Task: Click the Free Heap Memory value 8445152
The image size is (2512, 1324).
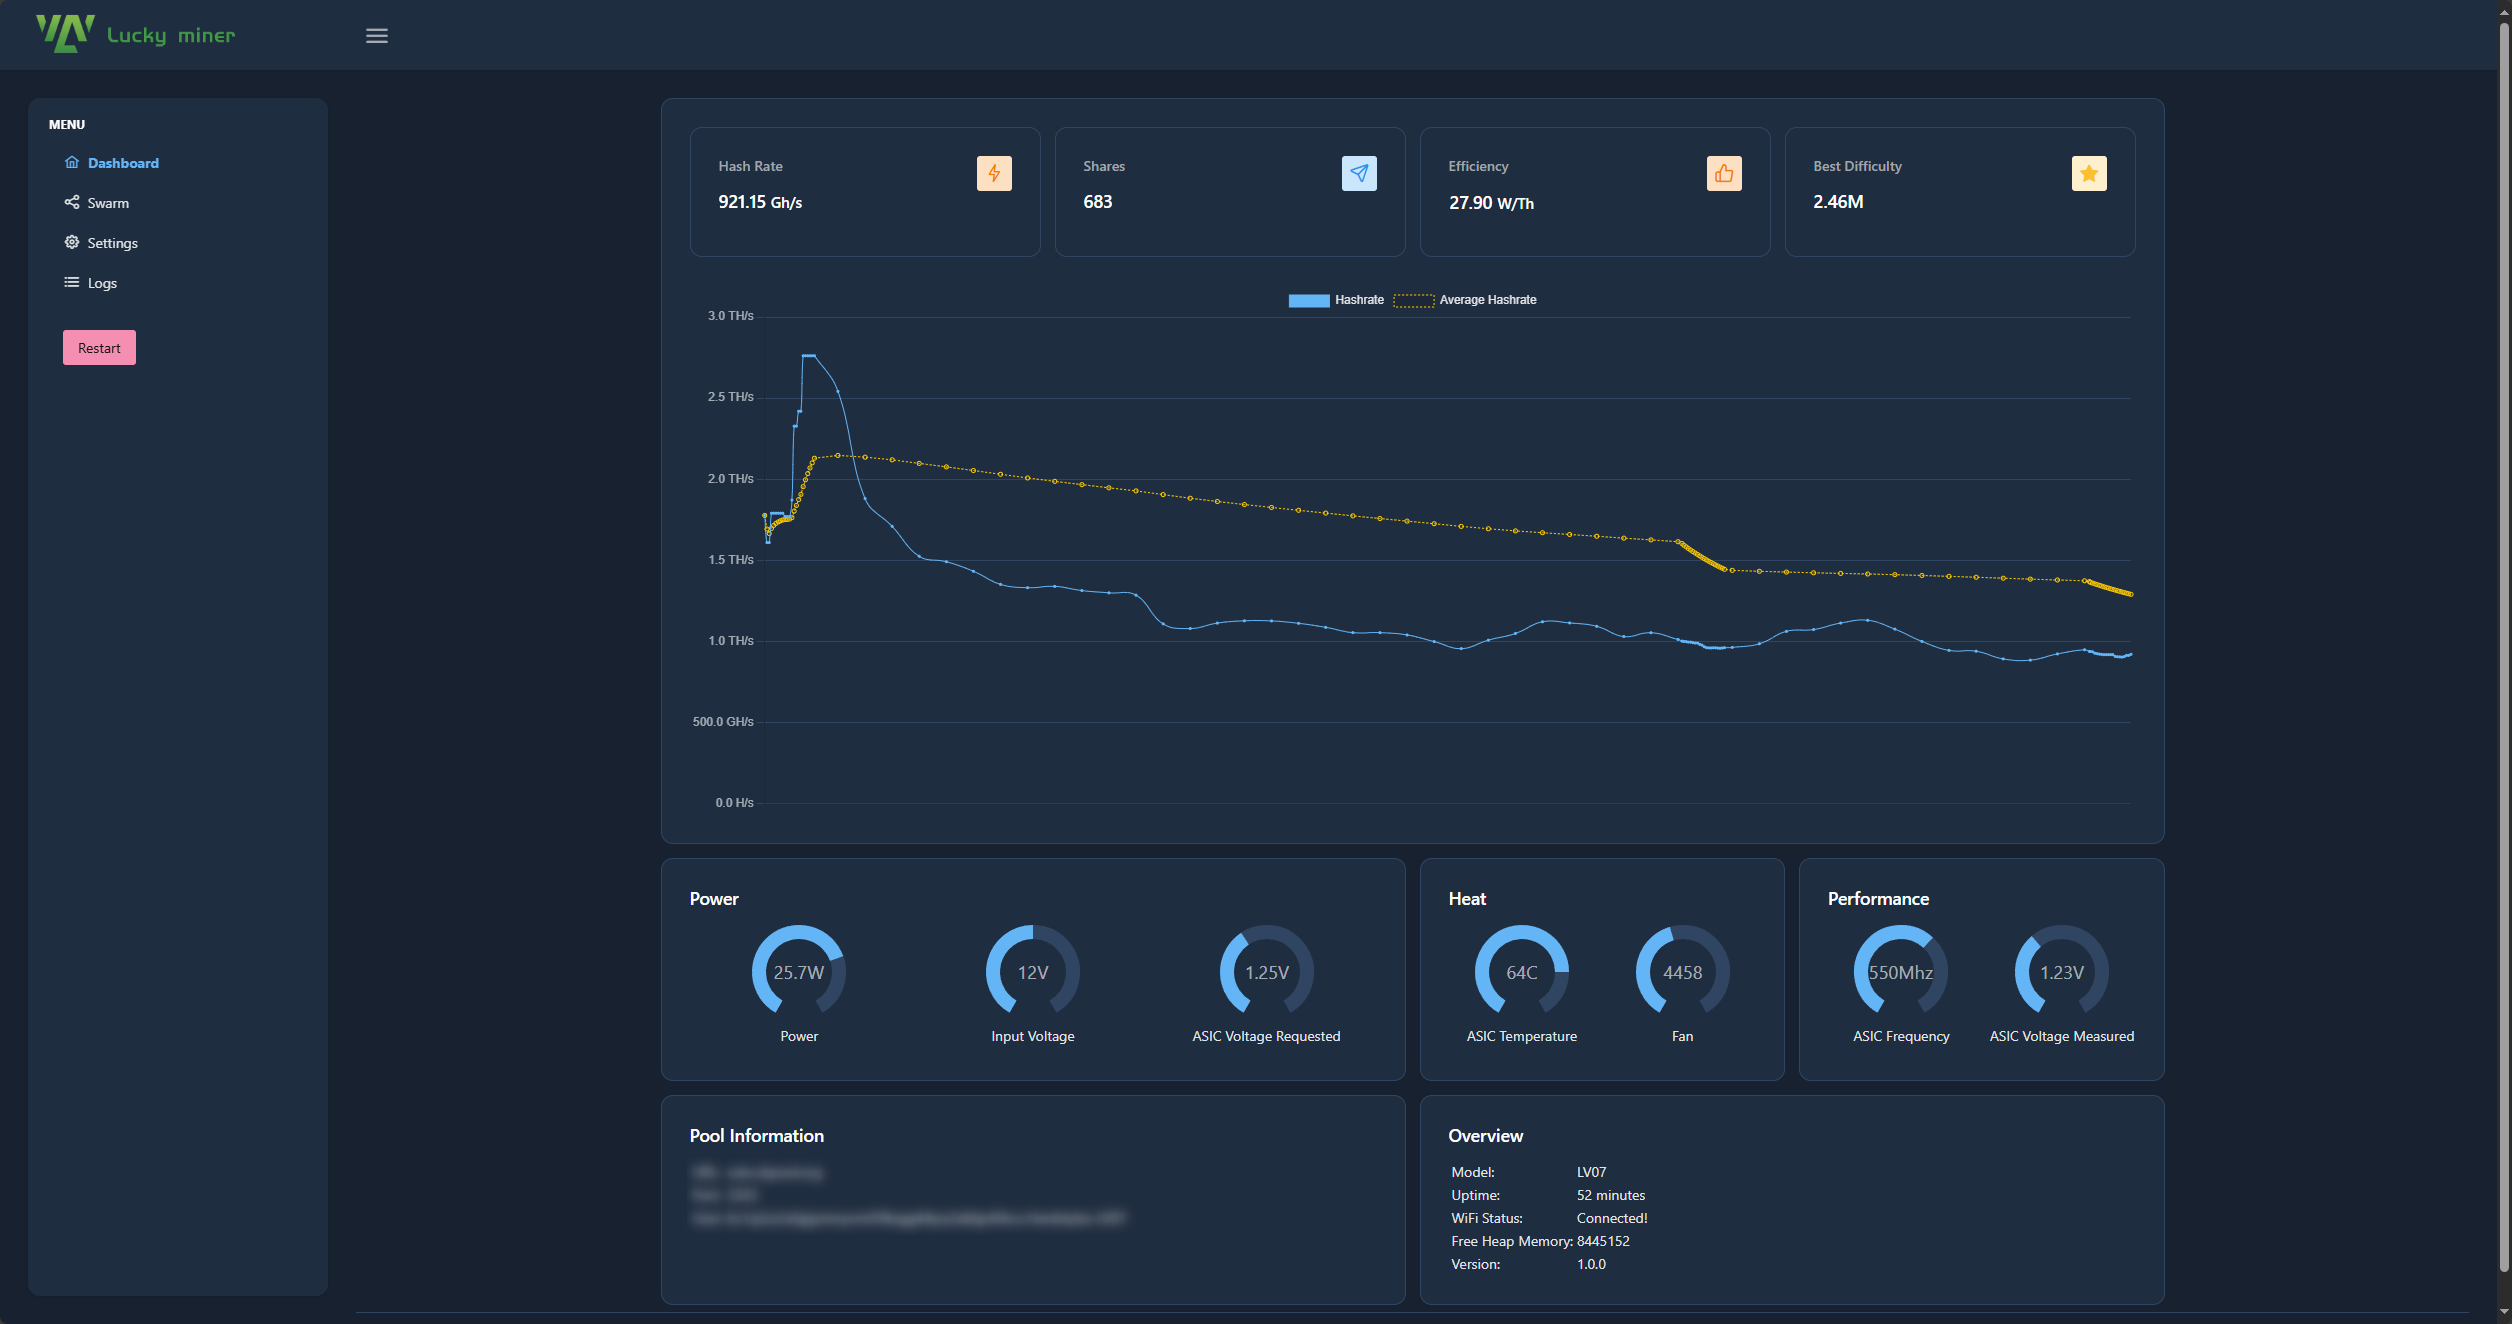Action: pyautogui.click(x=1603, y=1241)
